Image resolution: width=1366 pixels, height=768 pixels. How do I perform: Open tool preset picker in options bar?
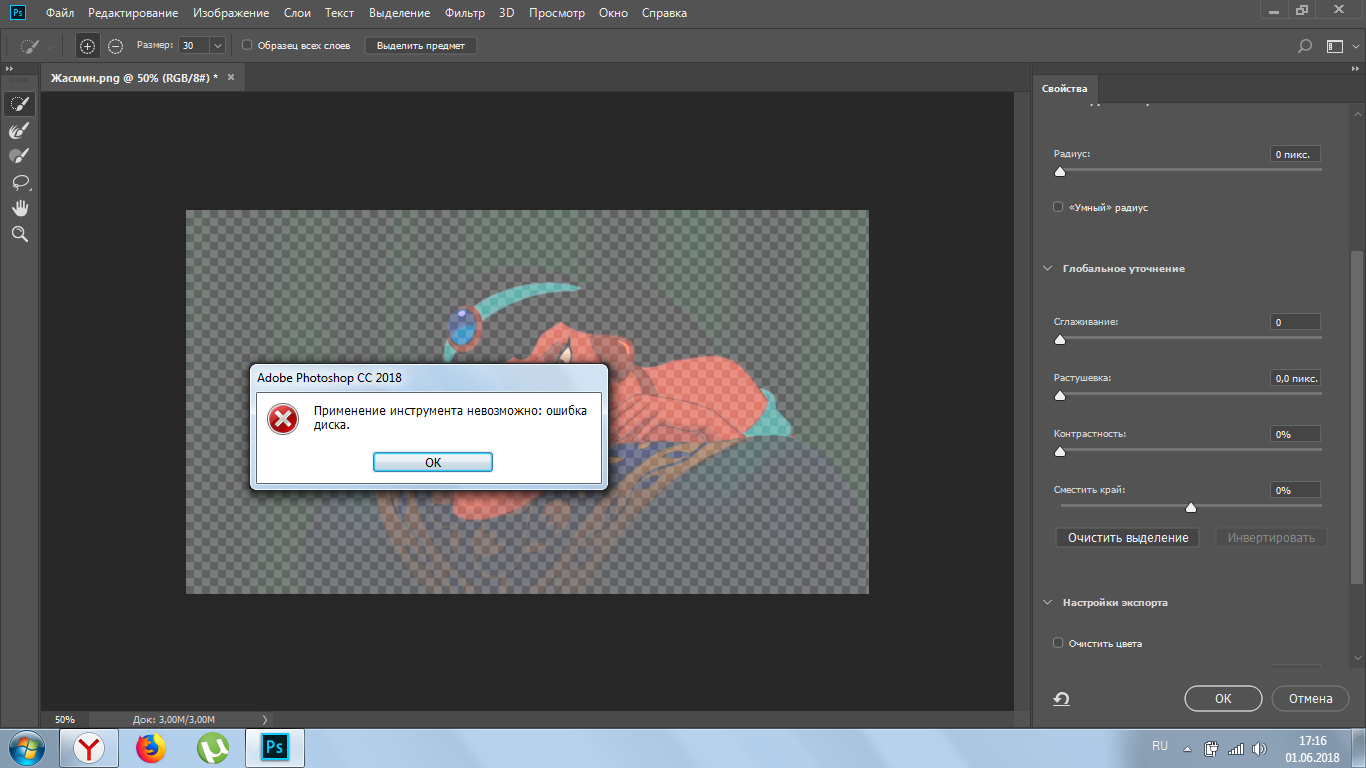coord(37,46)
